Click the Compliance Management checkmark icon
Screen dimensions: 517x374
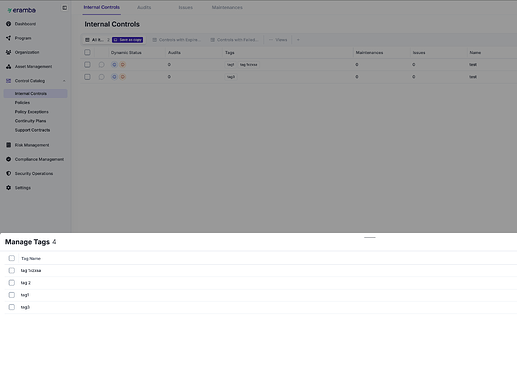pos(9,159)
